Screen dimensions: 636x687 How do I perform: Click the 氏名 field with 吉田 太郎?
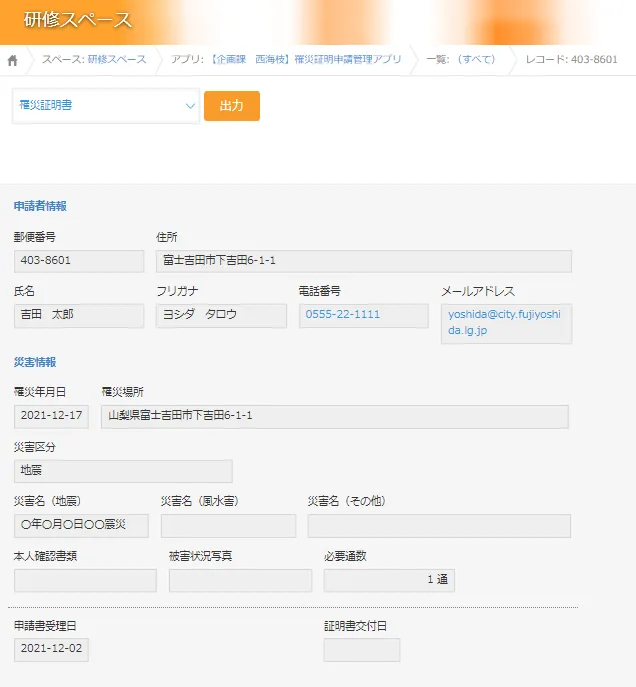point(79,315)
